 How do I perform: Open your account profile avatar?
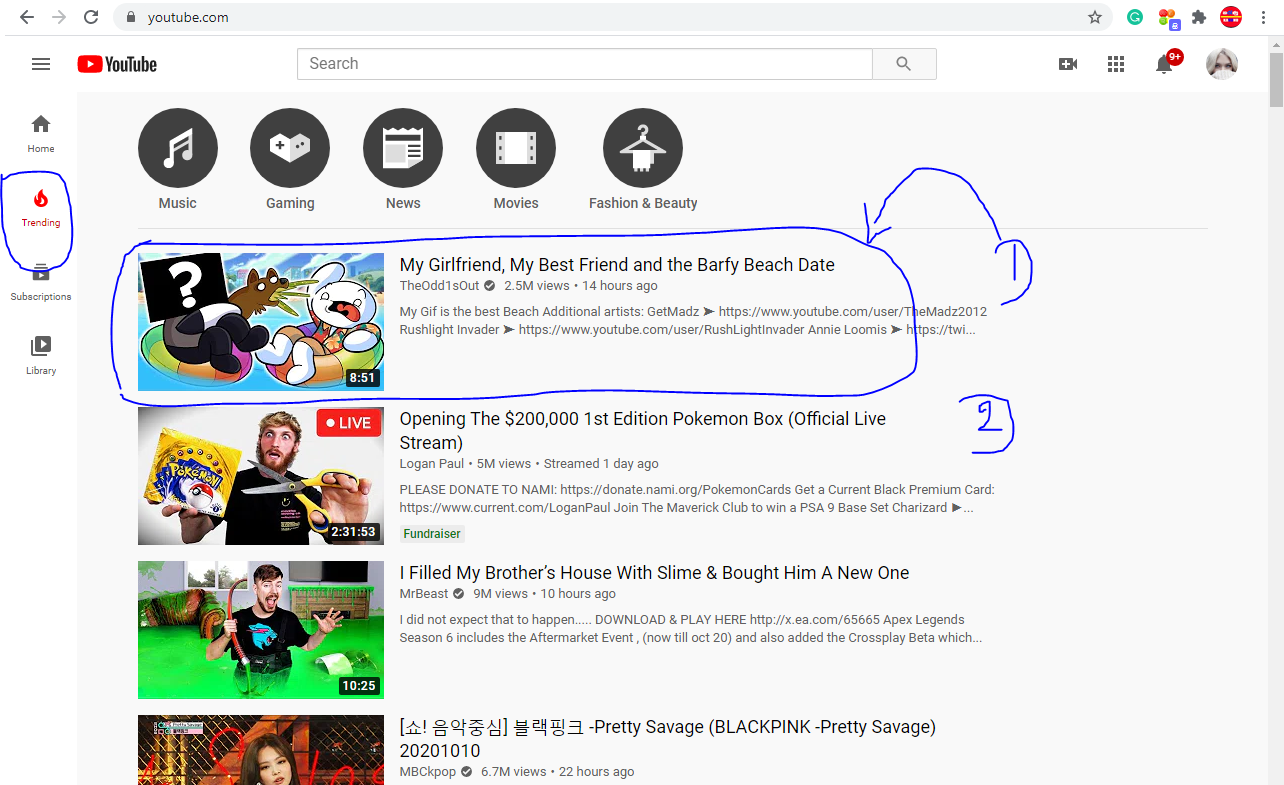1222,63
